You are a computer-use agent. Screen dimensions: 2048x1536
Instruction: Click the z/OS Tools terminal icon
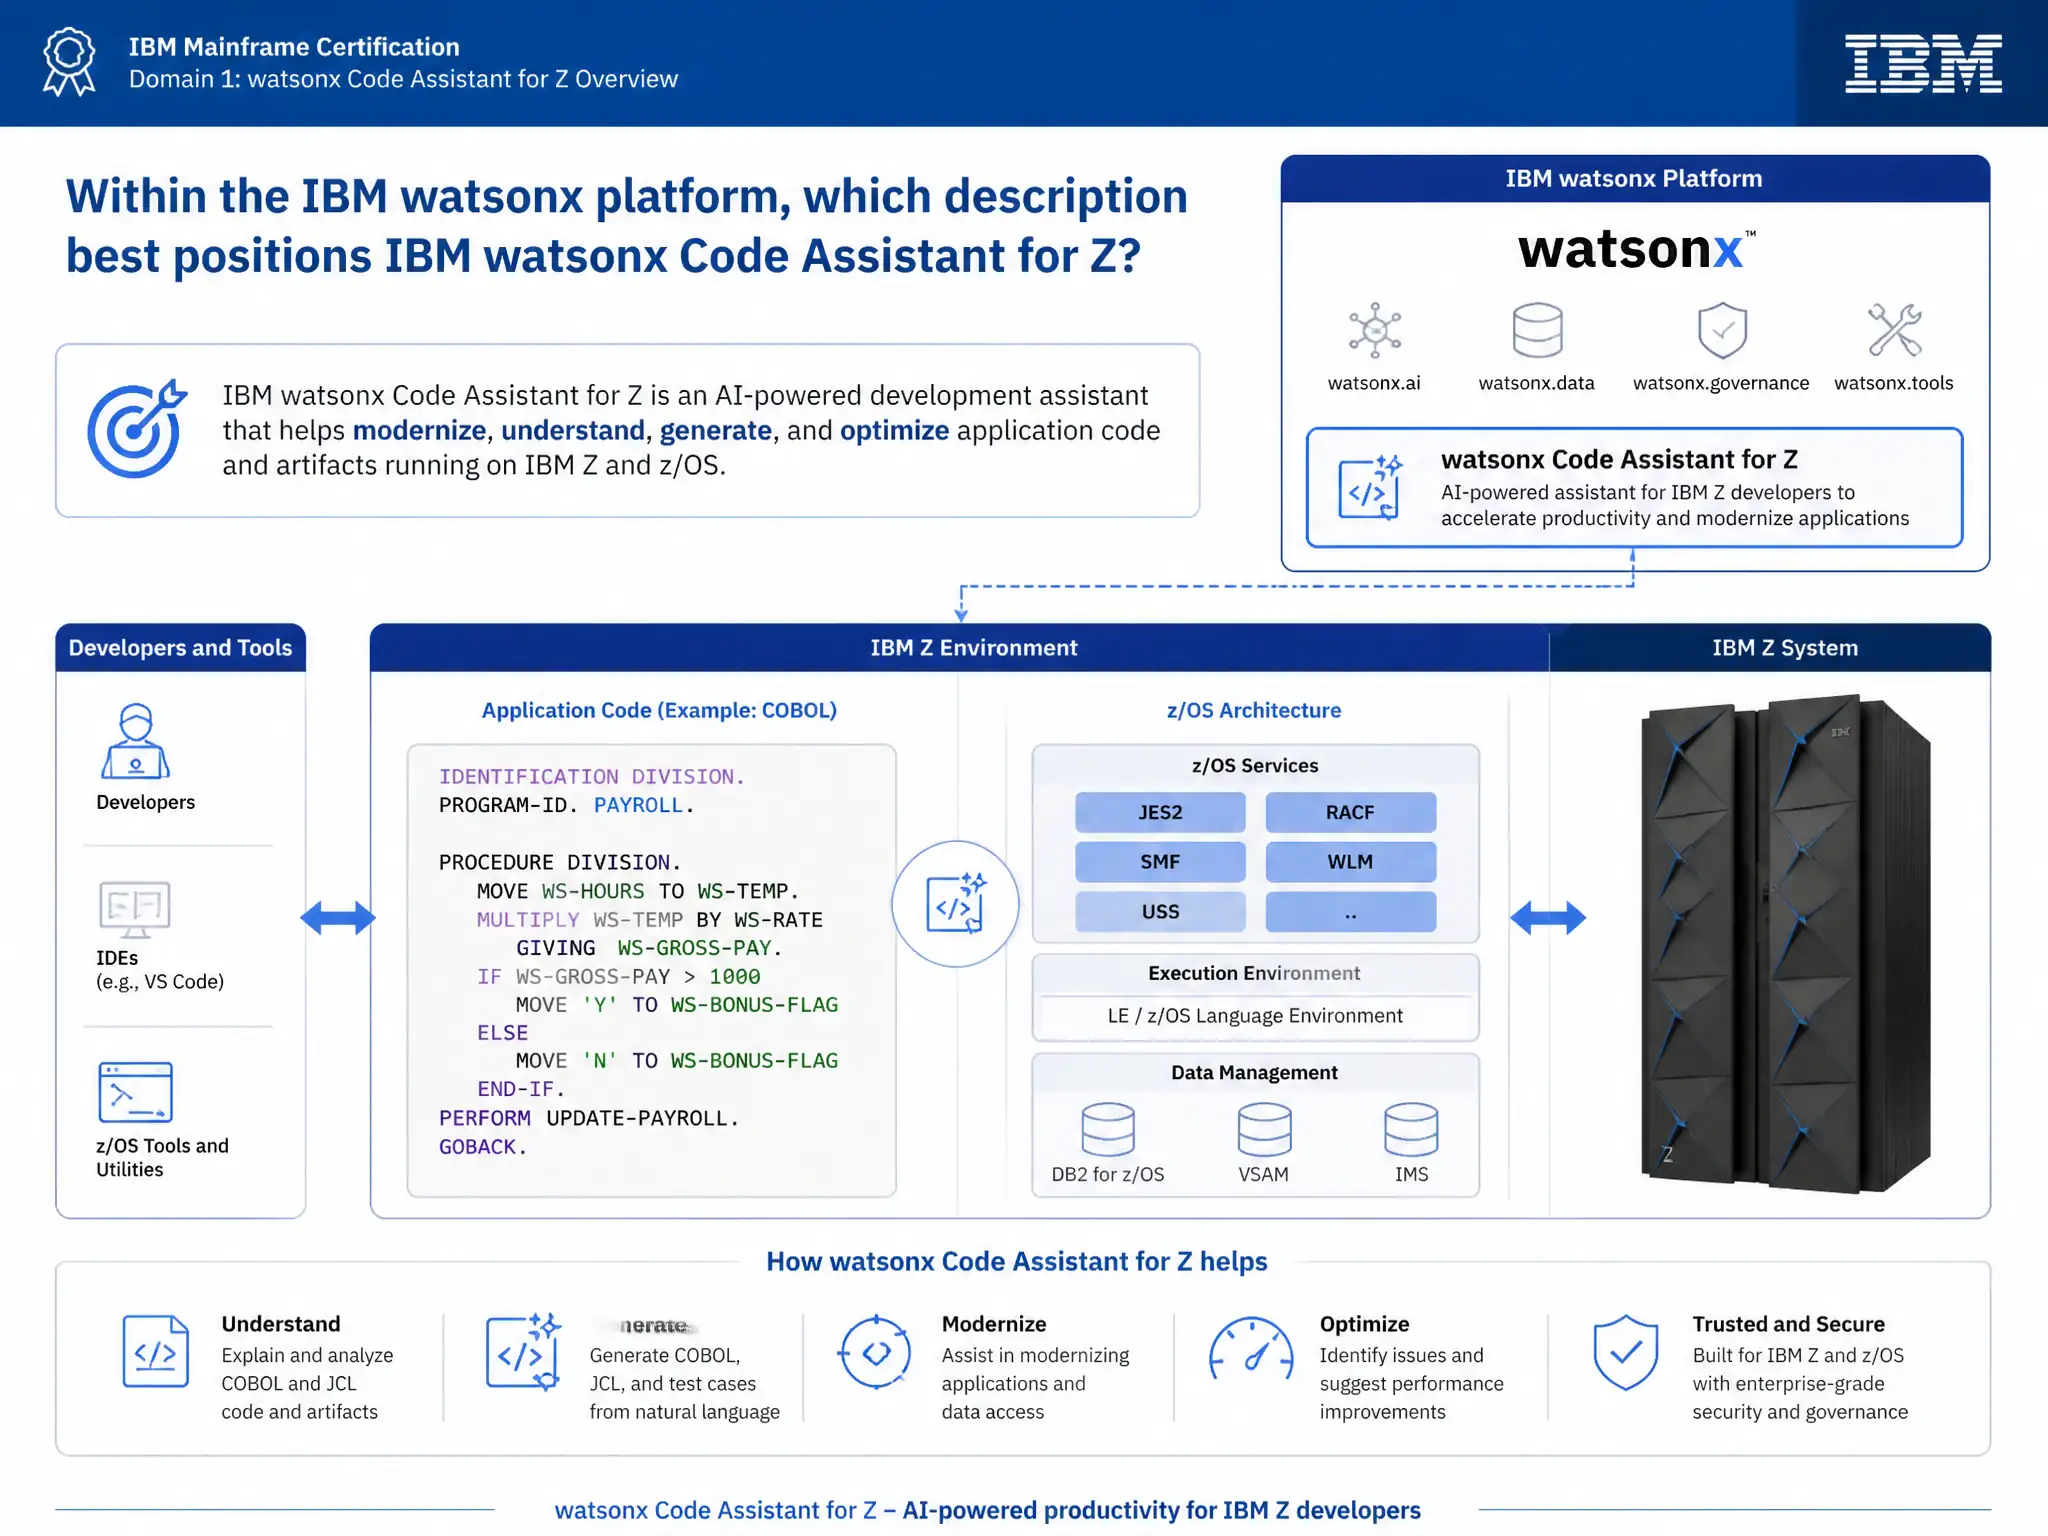[135, 1092]
